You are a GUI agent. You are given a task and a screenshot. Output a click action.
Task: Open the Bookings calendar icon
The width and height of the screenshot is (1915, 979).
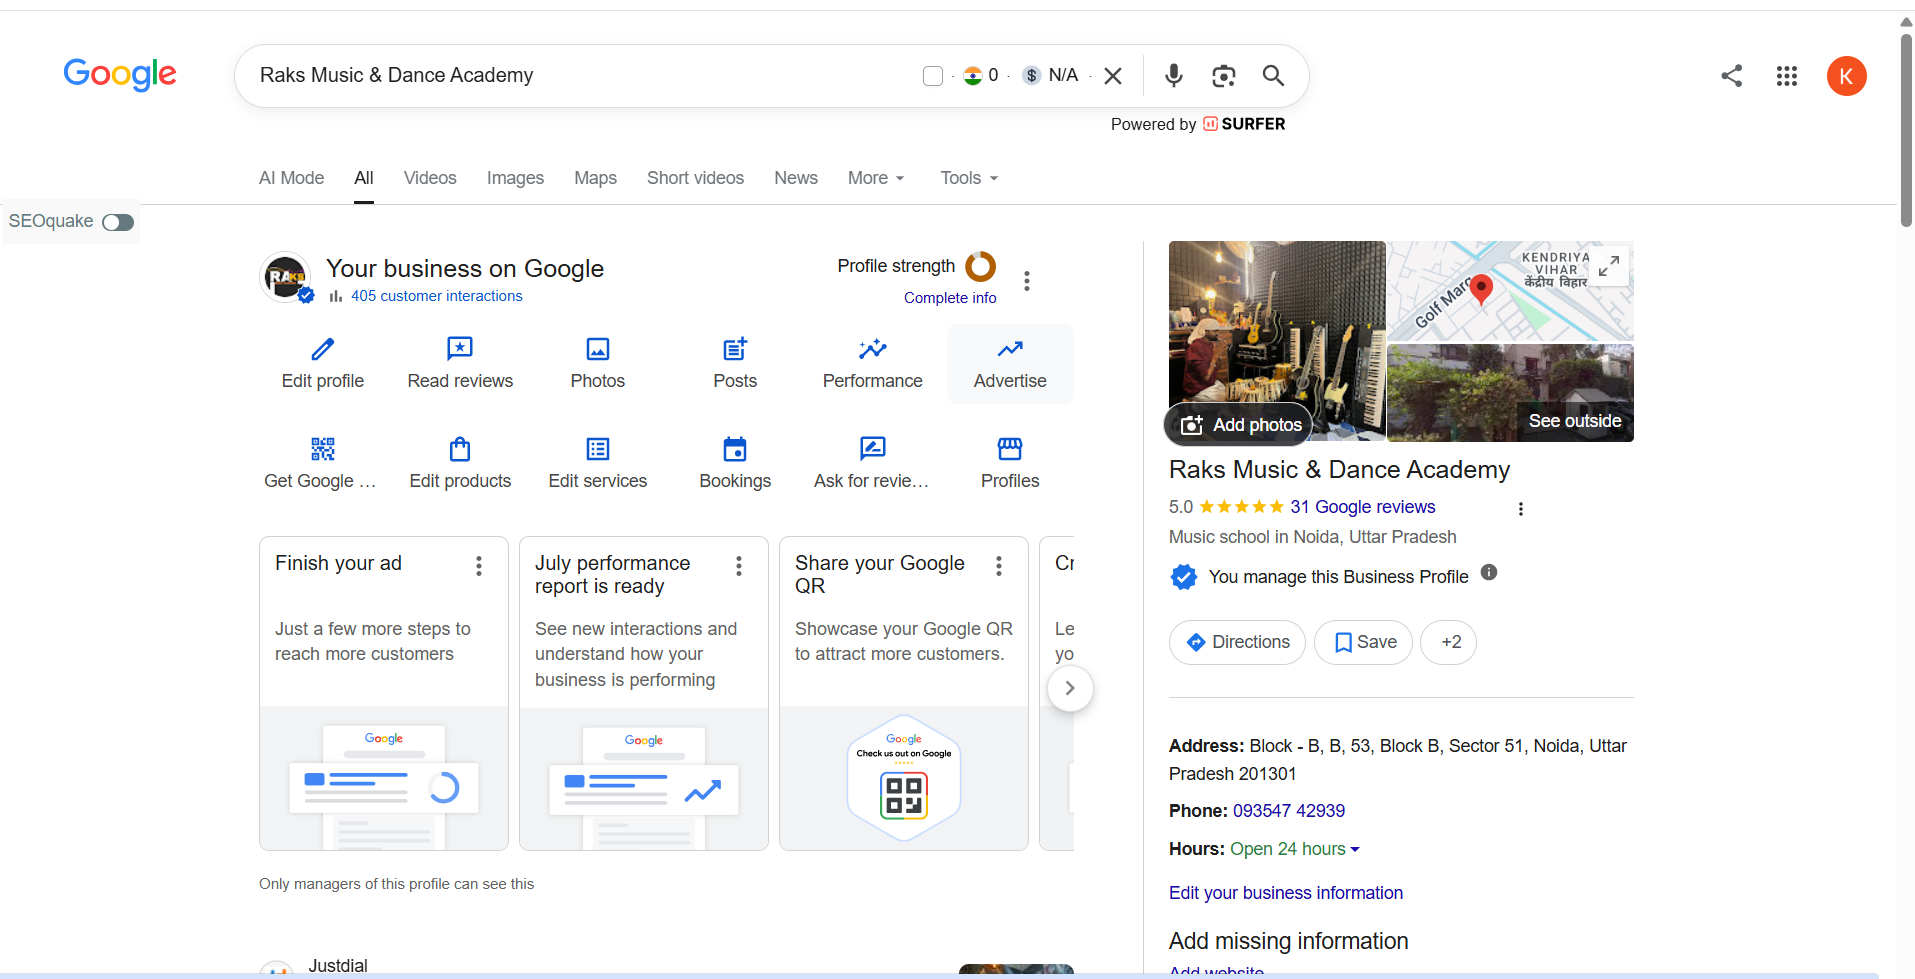(735, 449)
